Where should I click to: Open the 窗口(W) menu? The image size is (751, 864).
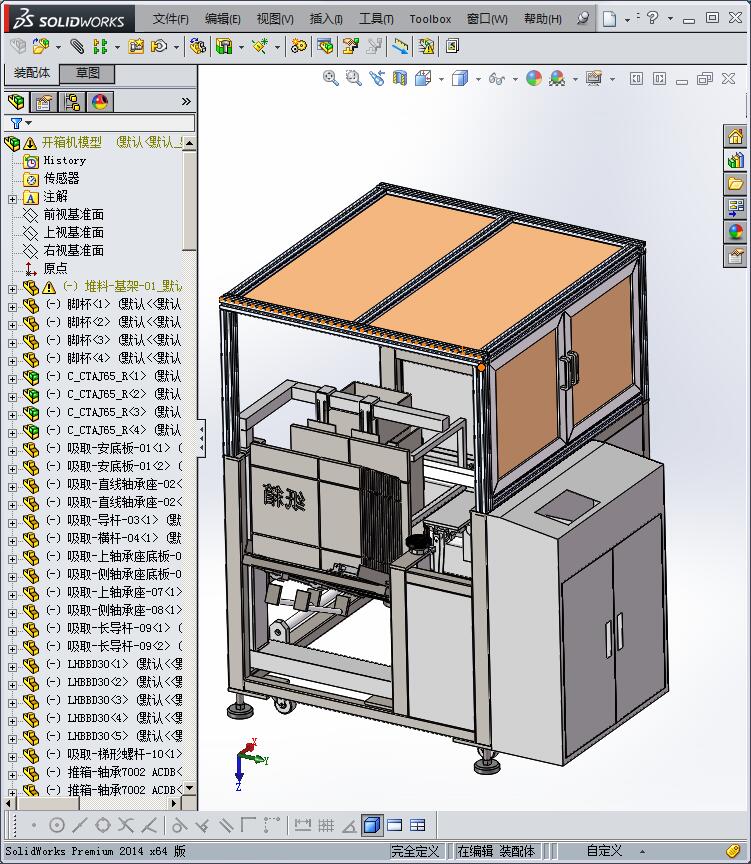coord(487,19)
